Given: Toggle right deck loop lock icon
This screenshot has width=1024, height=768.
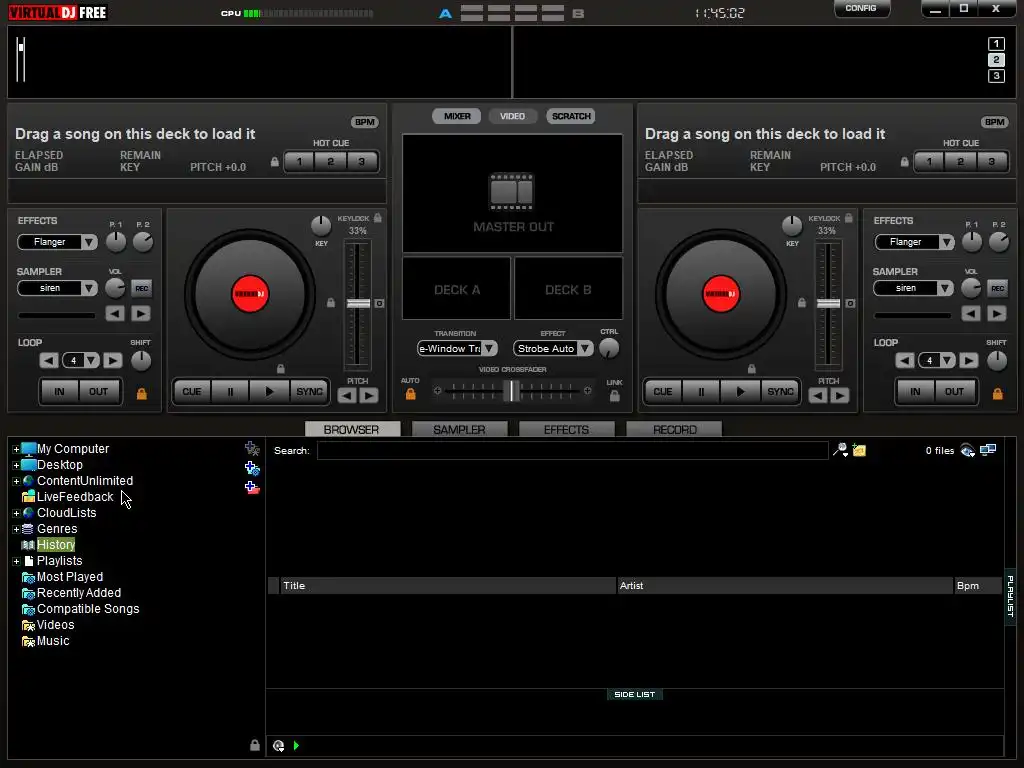Looking at the screenshot, I should (997, 394).
